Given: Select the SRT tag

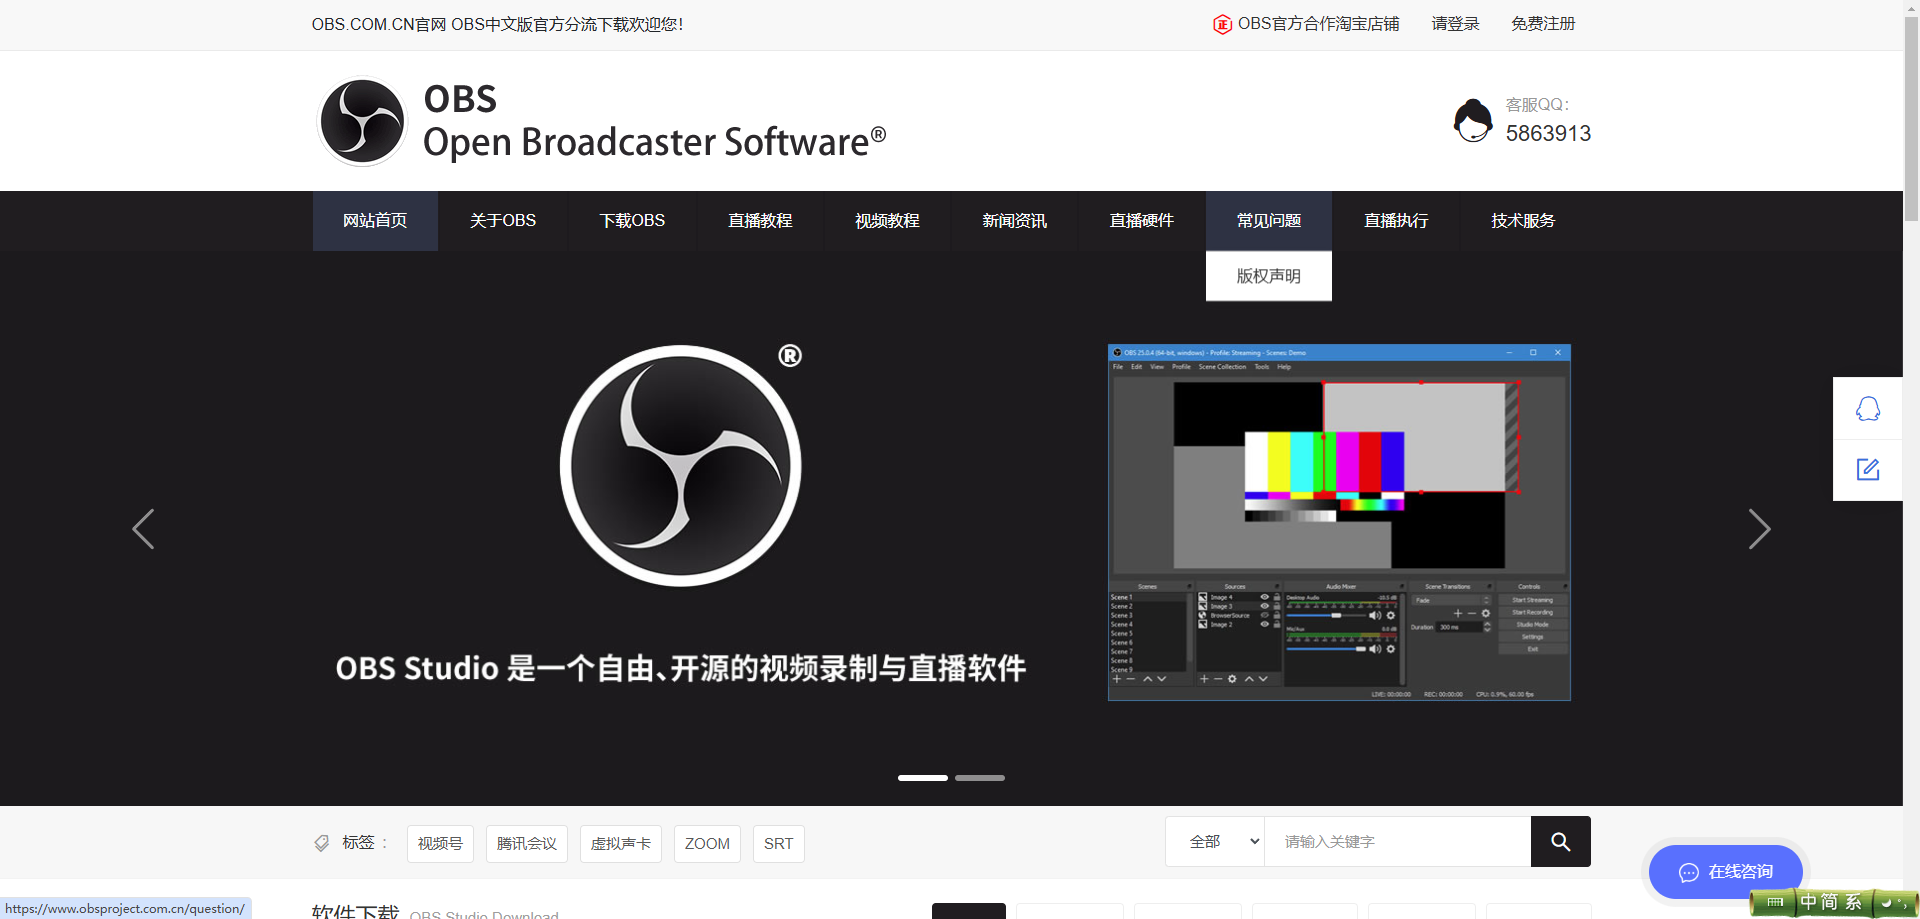Looking at the screenshot, I should [x=778, y=844].
